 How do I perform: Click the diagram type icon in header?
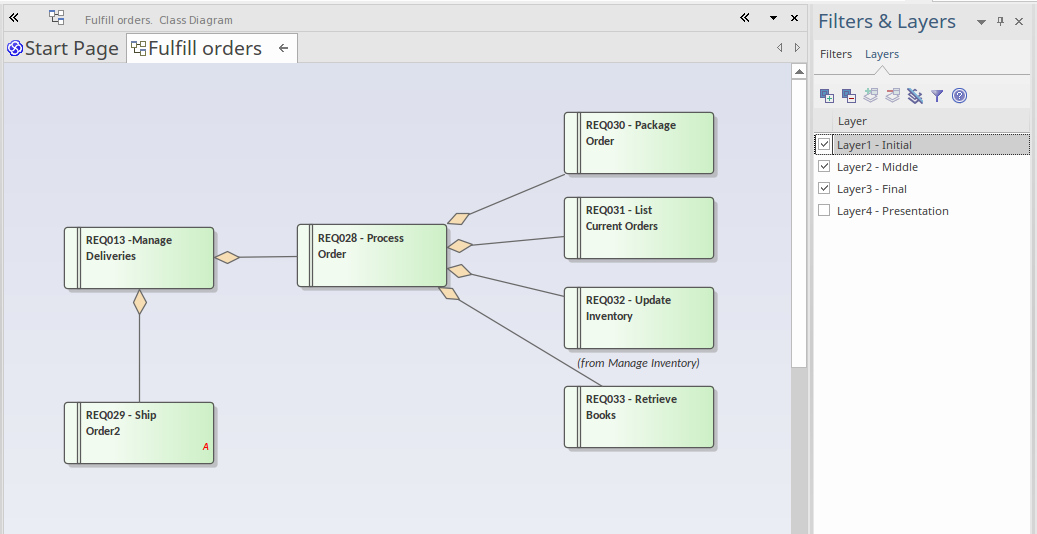(x=57, y=18)
